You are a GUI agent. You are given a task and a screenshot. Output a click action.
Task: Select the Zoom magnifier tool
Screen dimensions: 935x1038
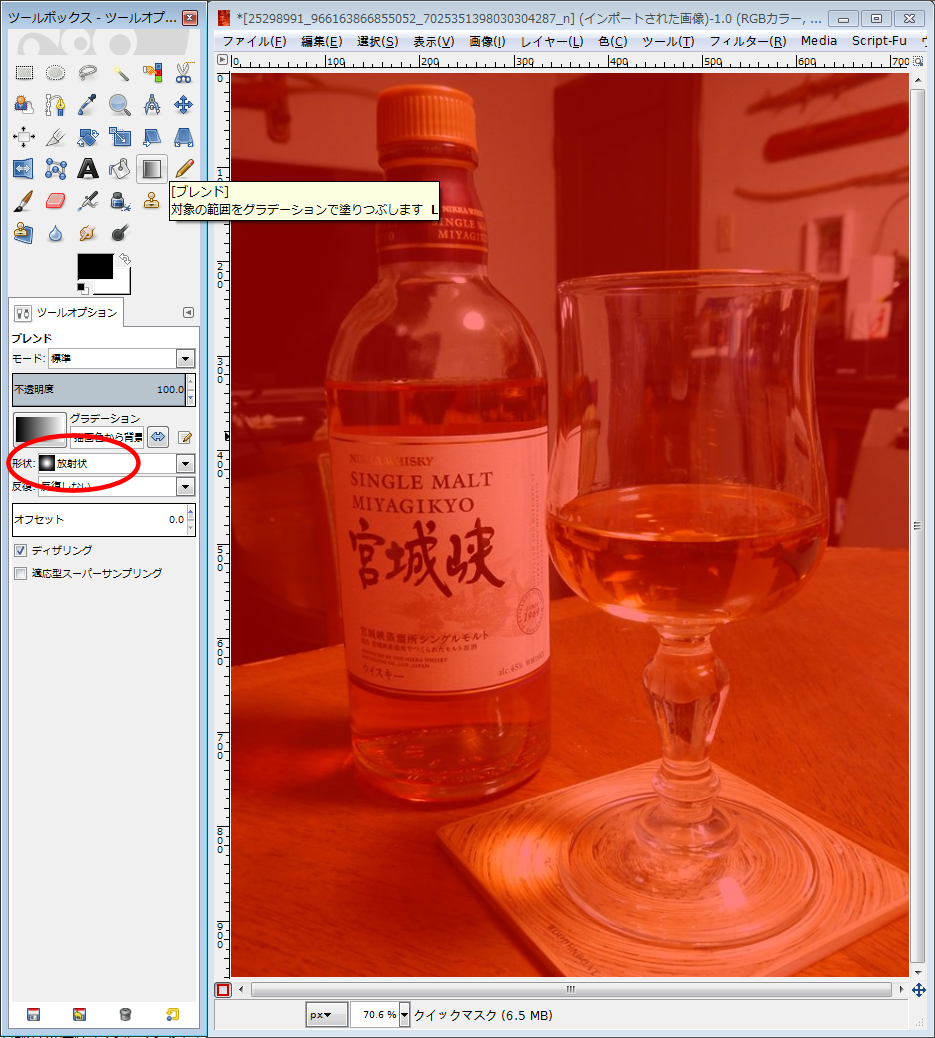(120, 105)
